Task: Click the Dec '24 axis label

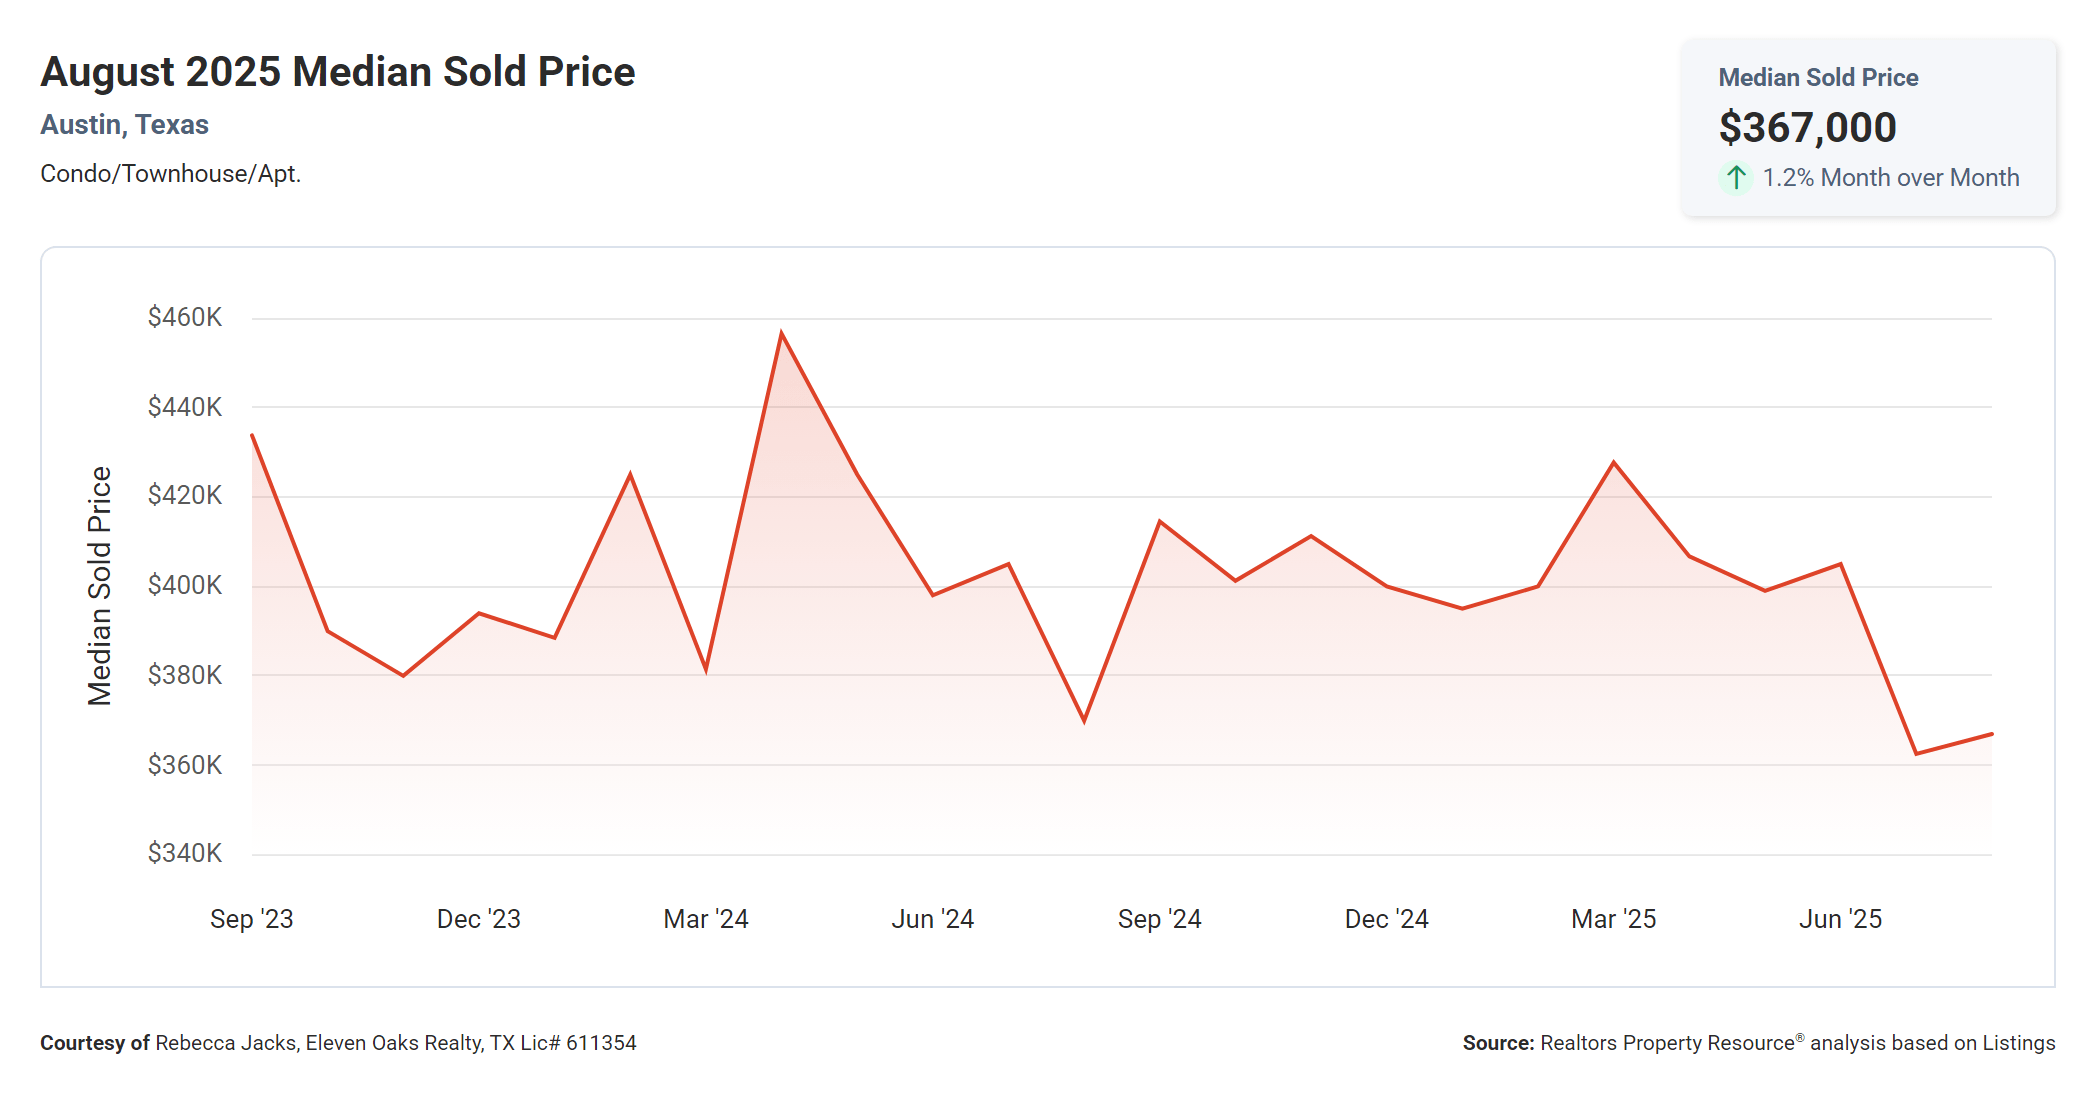Action: (x=1386, y=919)
